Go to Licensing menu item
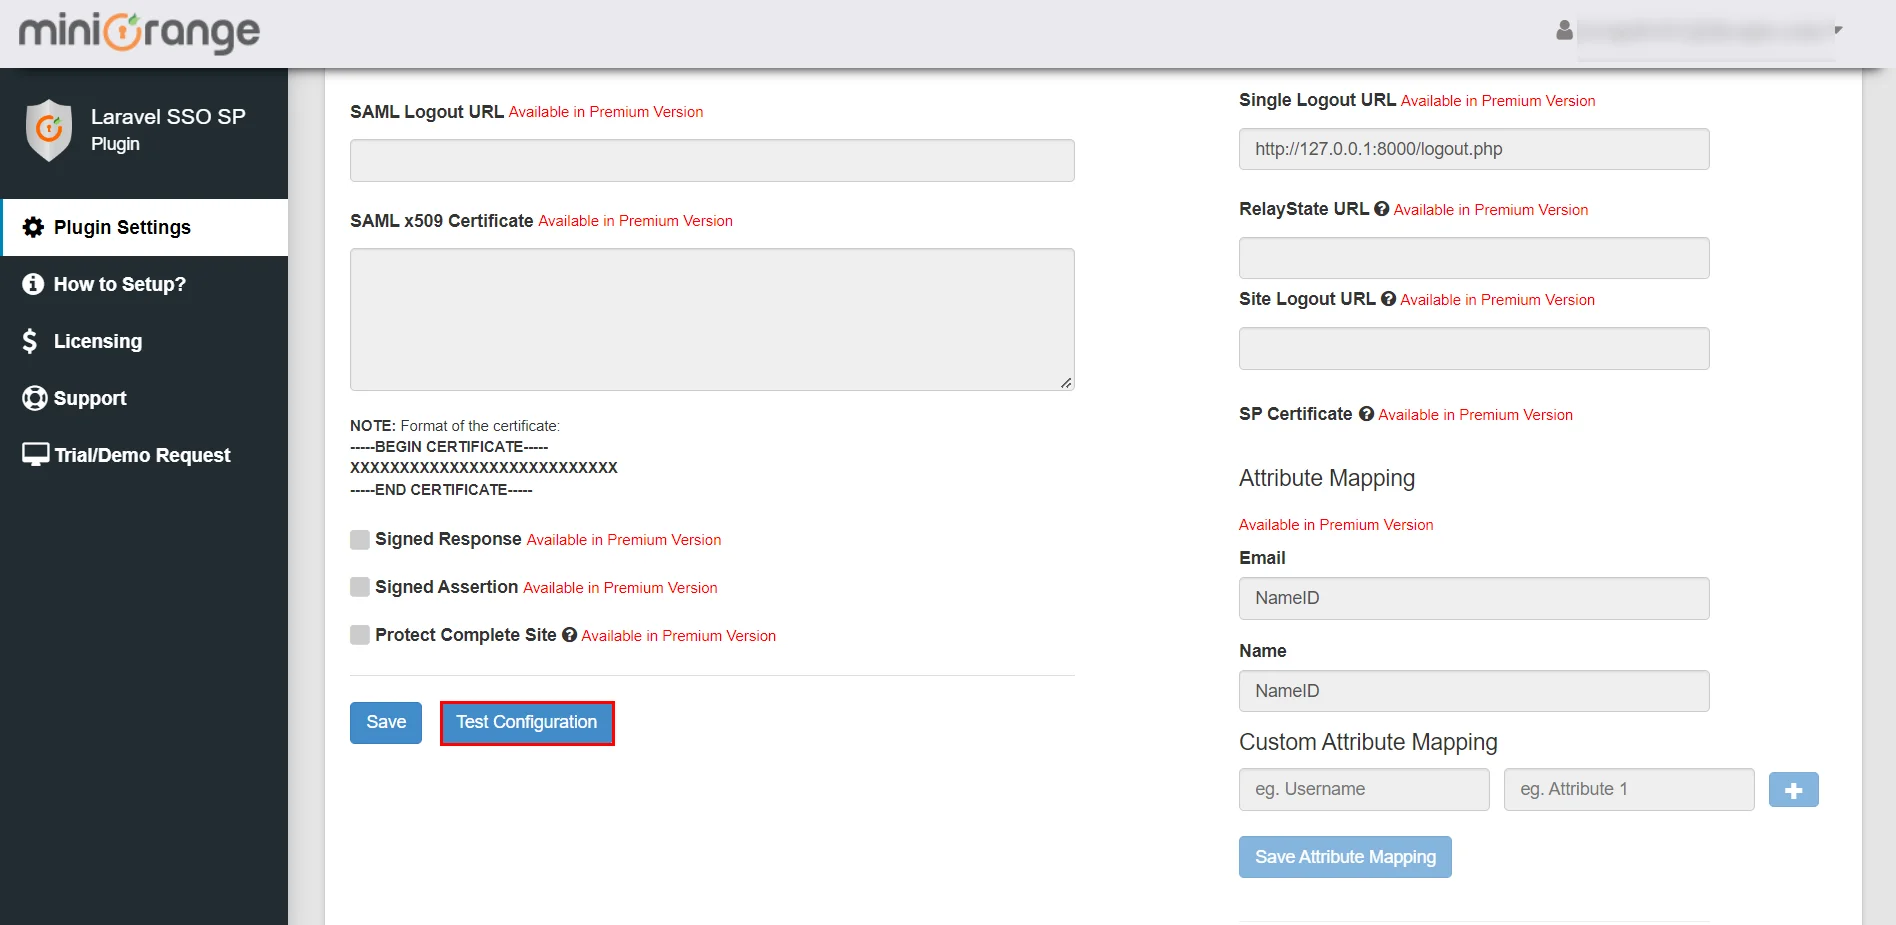This screenshot has width=1896, height=925. pyautogui.click(x=144, y=341)
